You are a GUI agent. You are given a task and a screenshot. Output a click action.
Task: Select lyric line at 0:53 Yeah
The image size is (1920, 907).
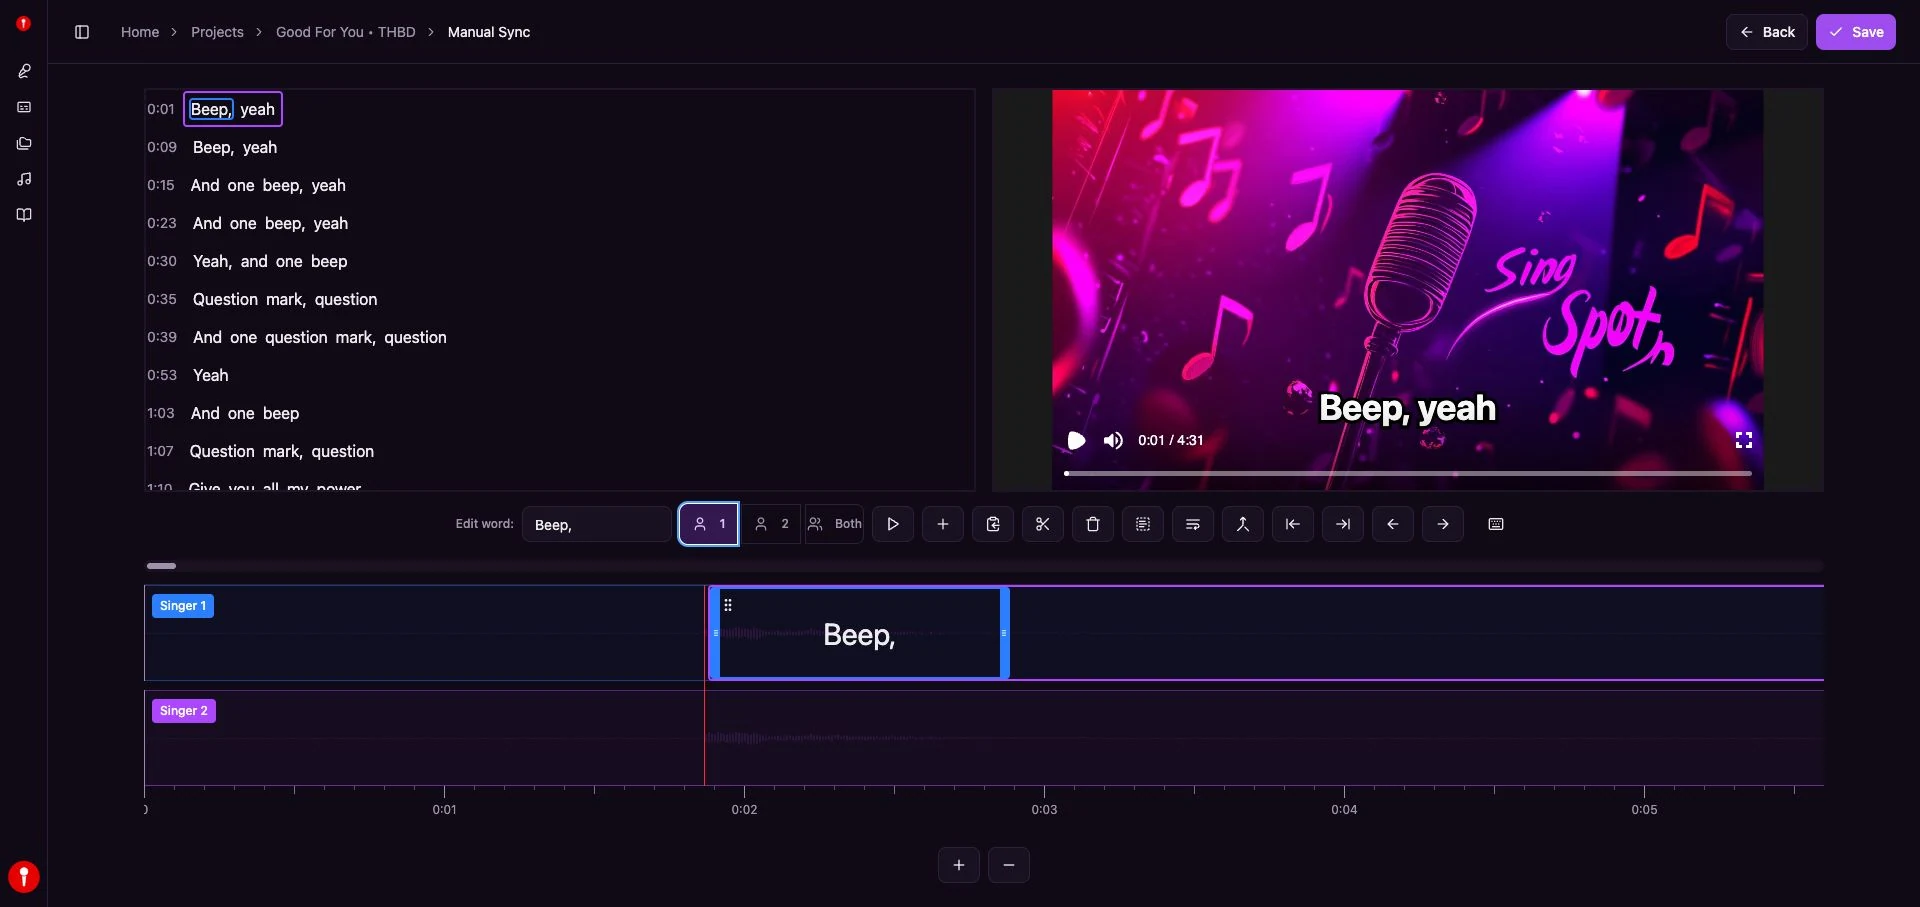pyautogui.click(x=210, y=375)
